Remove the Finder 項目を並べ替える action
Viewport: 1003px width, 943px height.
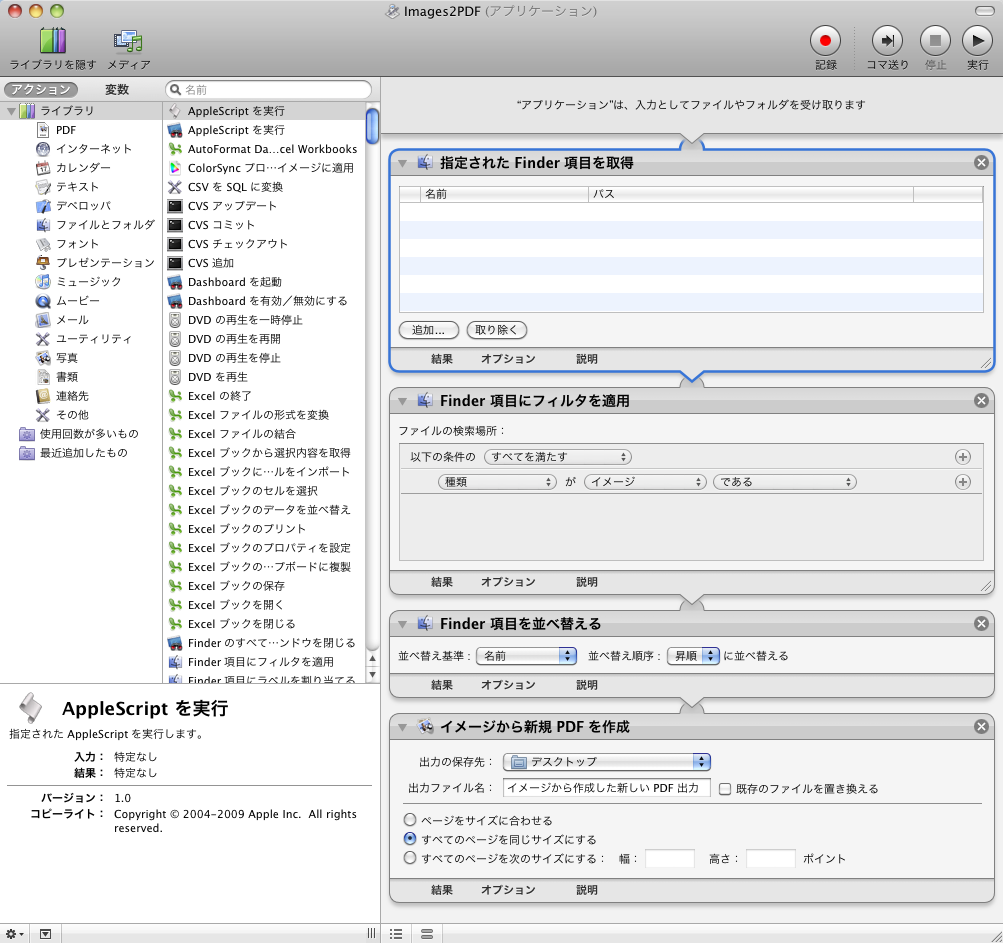[981, 624]
